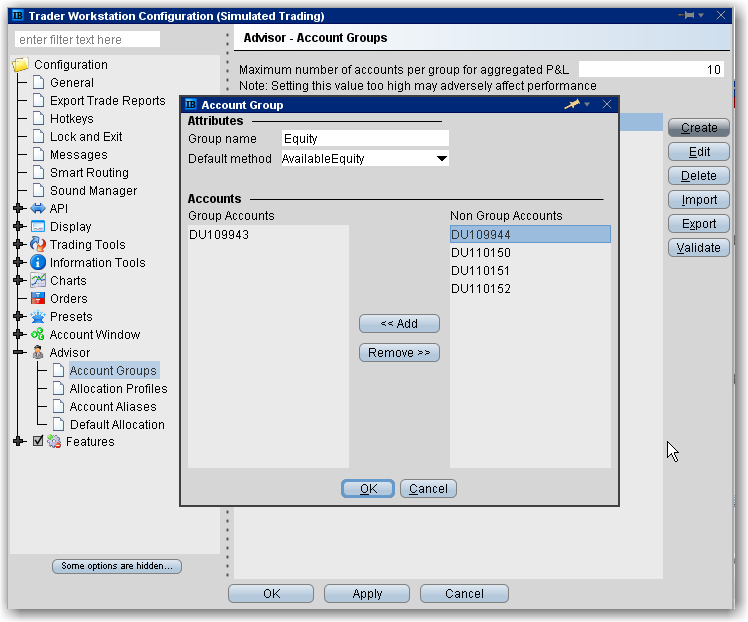Click Some options are hidden button
The width and height of the screenshot is (748, 622).
pos(117,566)
